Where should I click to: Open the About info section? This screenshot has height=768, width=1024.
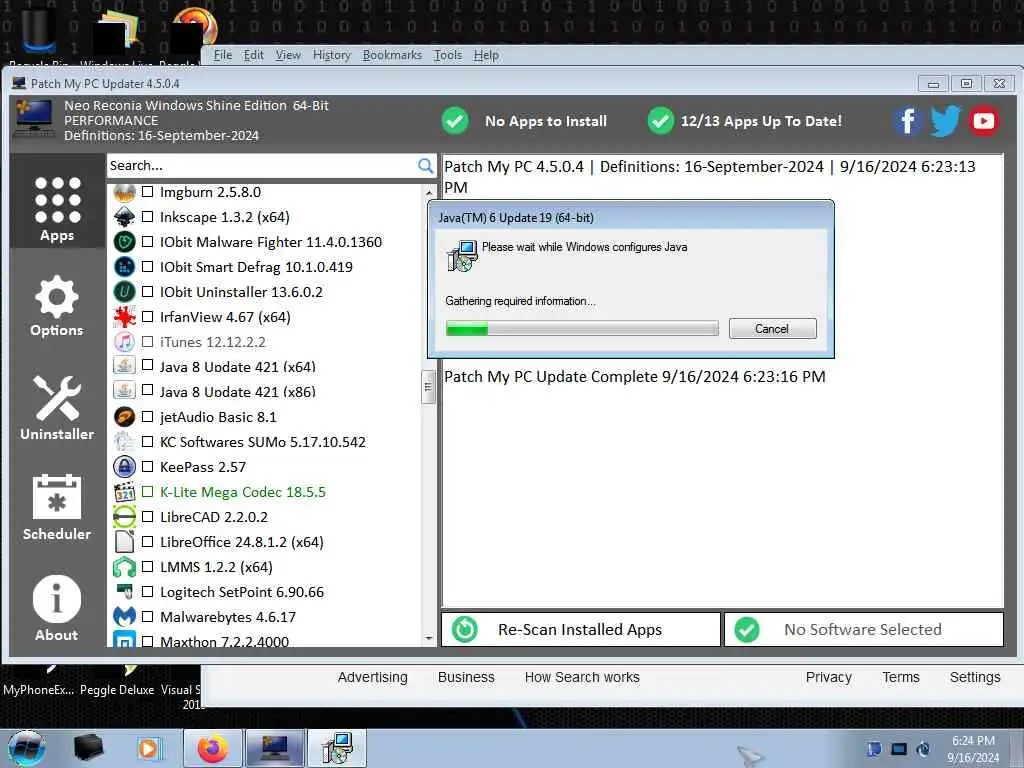(57, 608)
